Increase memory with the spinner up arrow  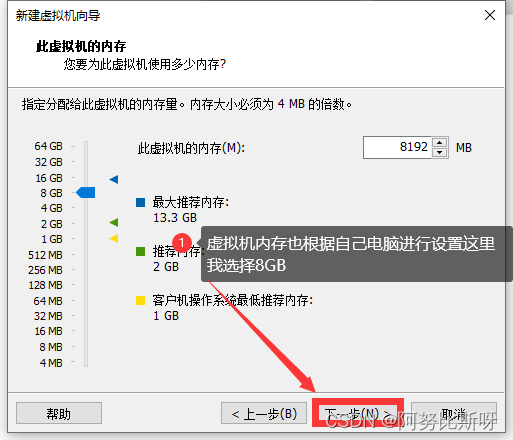[440, 143]
